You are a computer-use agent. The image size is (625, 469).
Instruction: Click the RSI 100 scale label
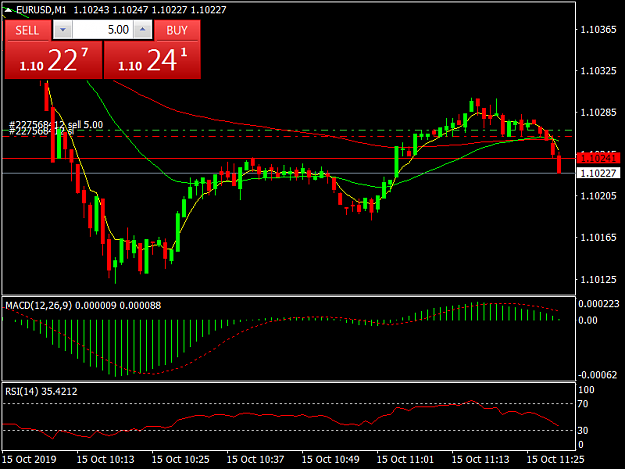point(586,390)
